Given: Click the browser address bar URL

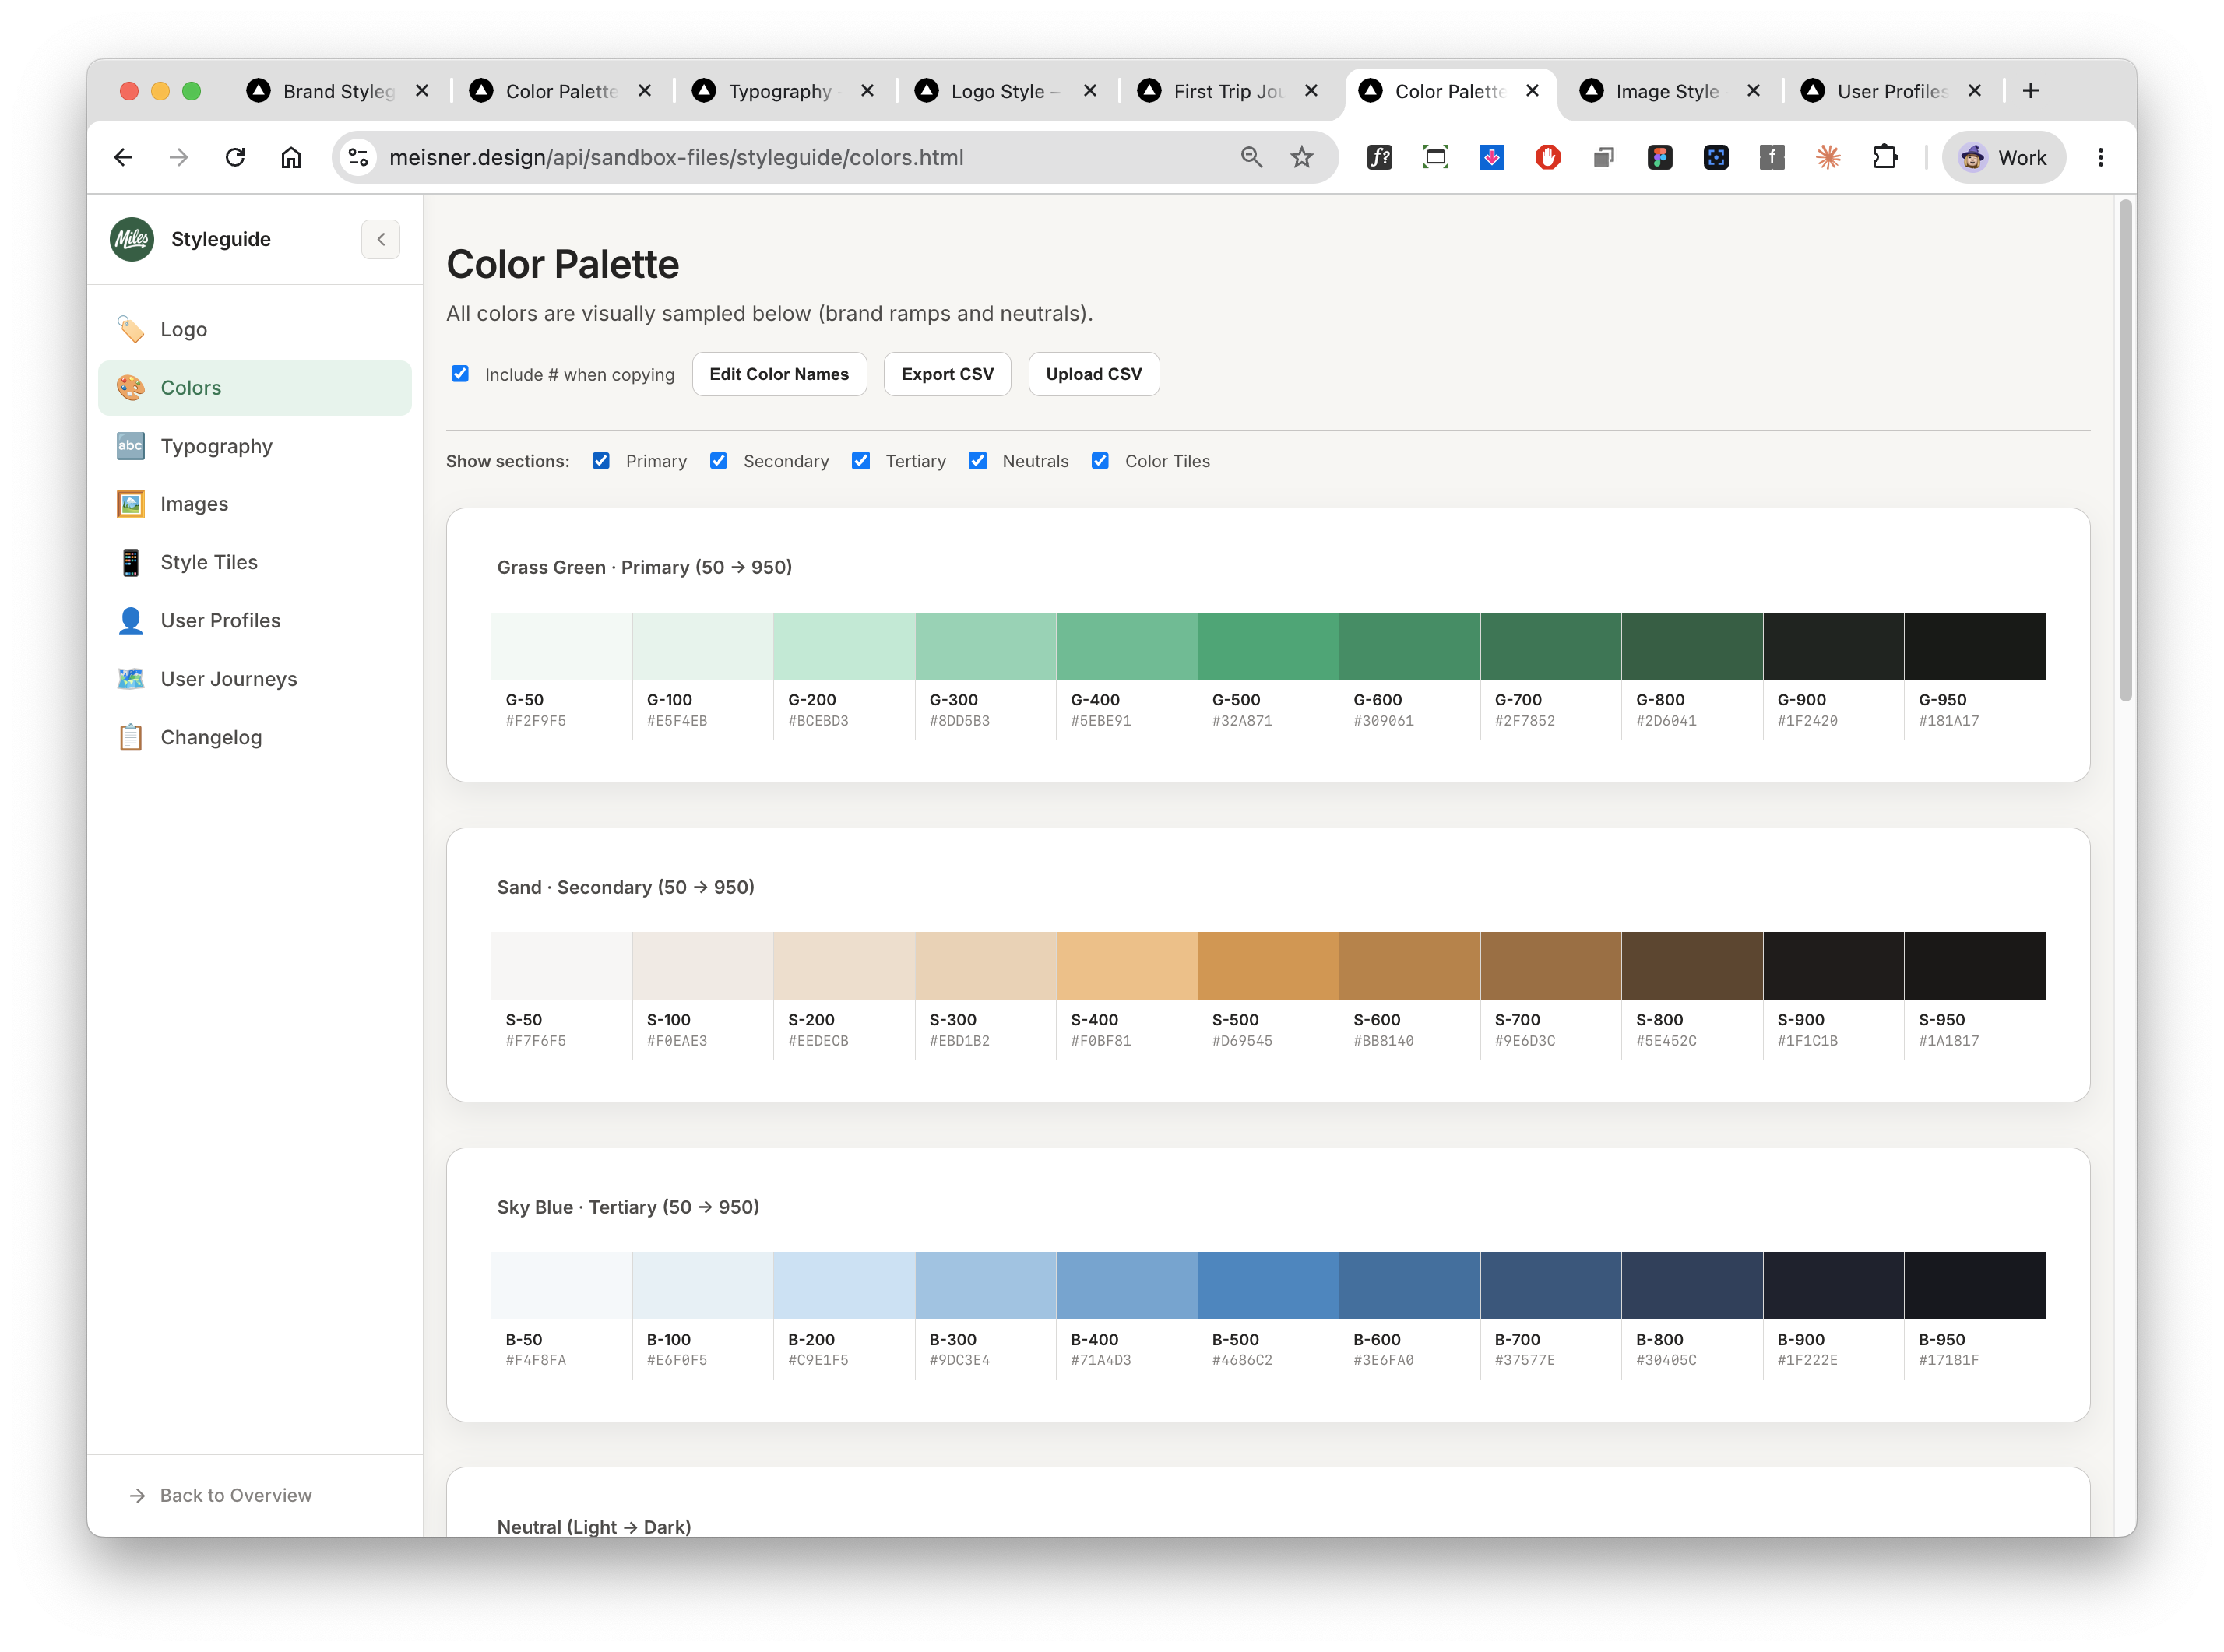Looking at the screenshot, I should click(677, 157).
